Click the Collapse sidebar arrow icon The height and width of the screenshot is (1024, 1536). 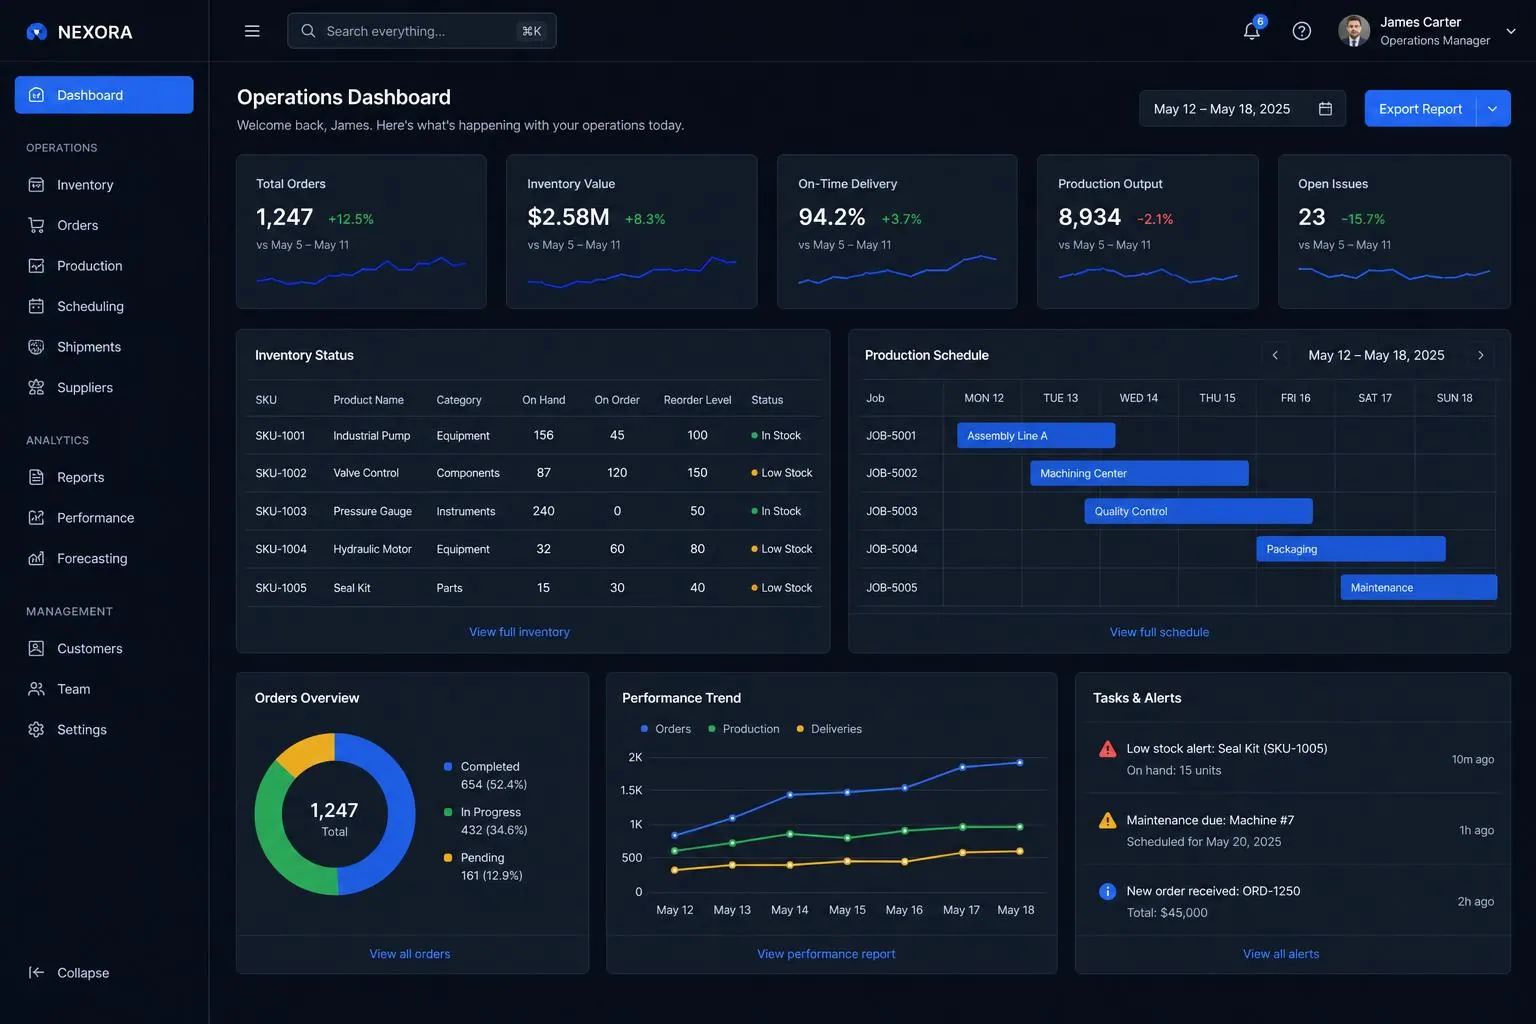36,972
